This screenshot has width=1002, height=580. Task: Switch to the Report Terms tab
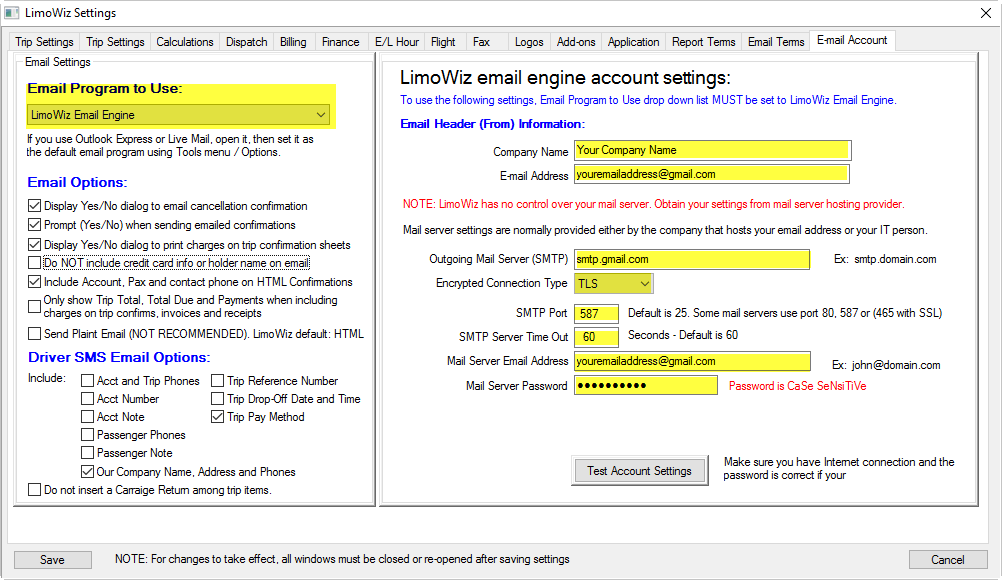(704, 42)
